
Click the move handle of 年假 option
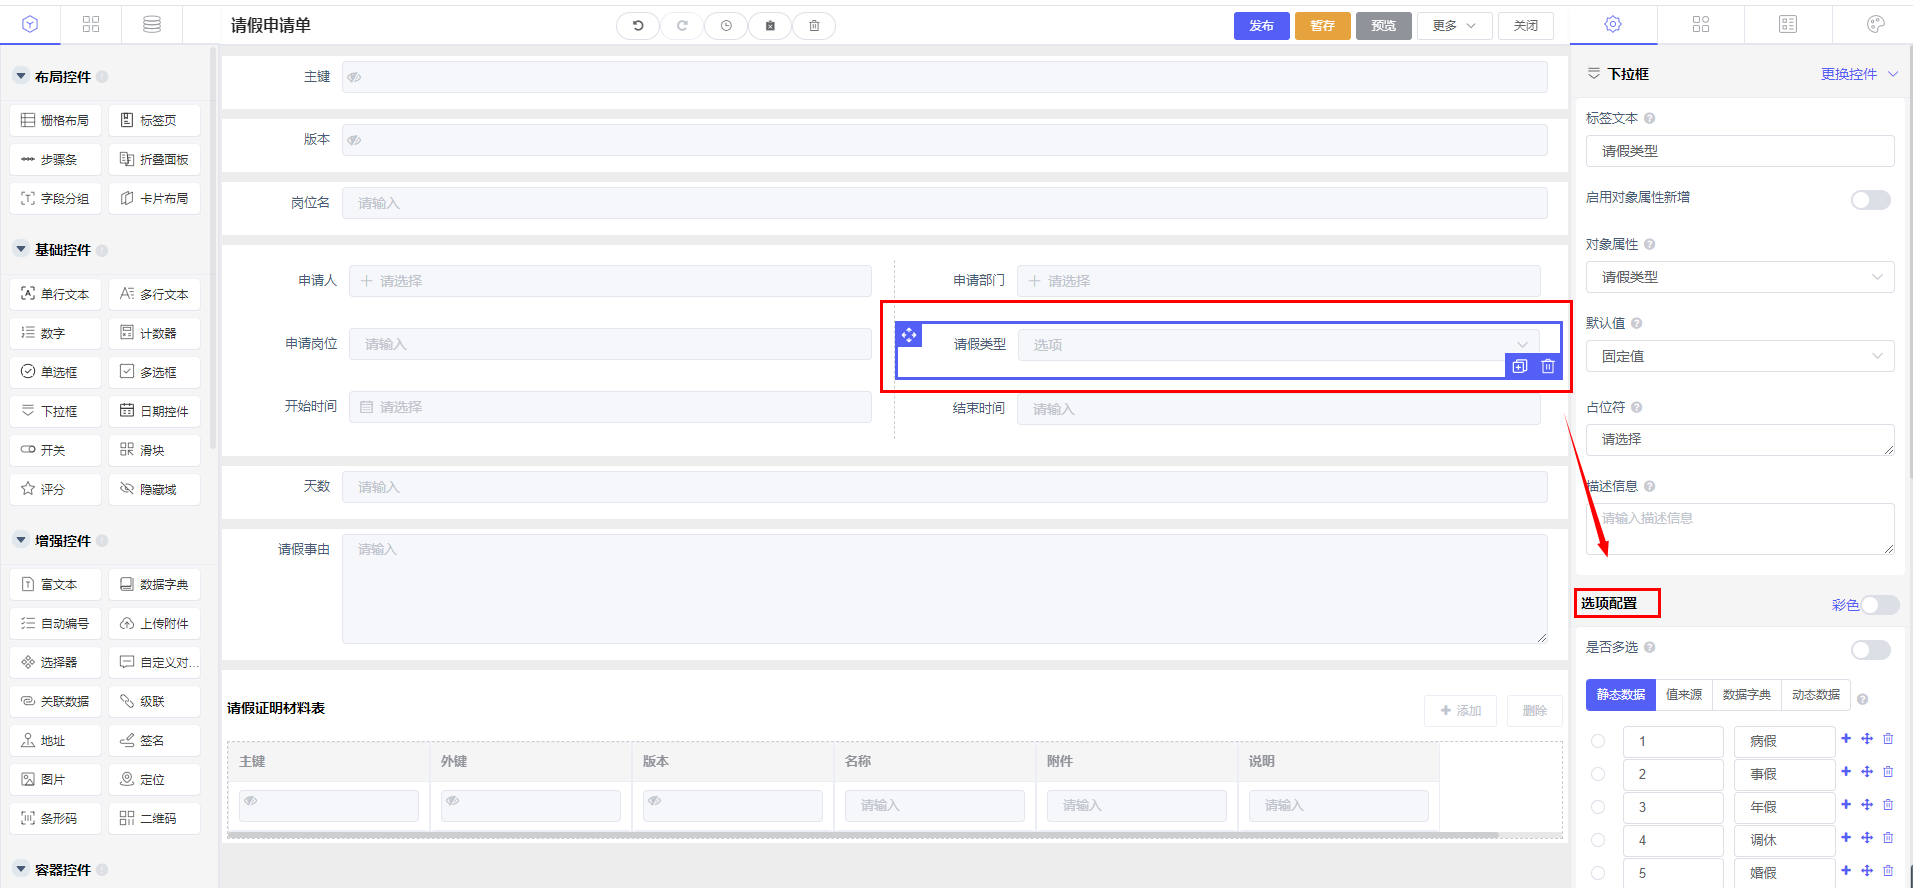[1867, 805]
